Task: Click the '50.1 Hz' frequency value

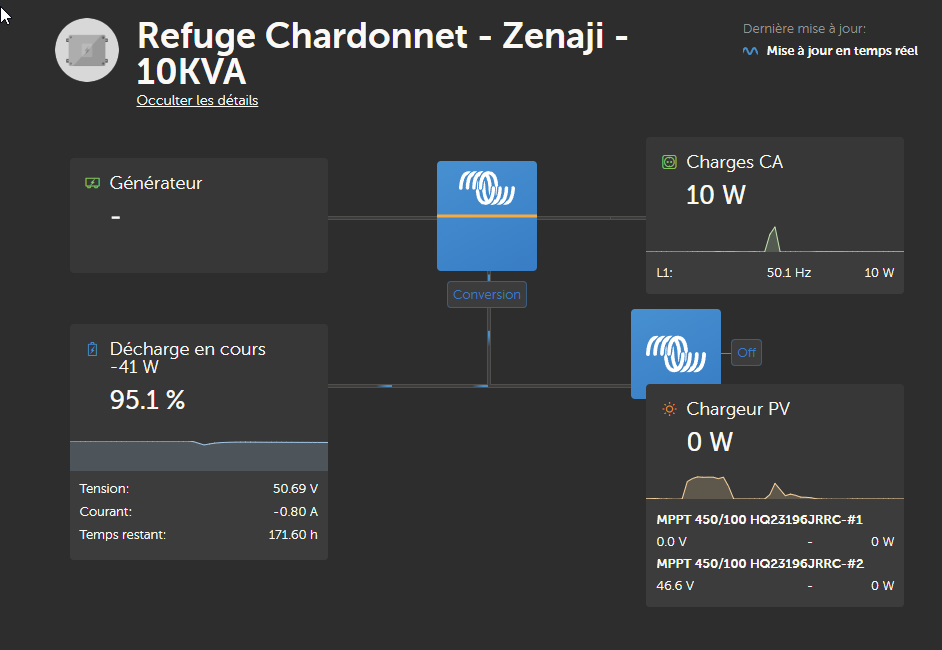Action: 789,273
